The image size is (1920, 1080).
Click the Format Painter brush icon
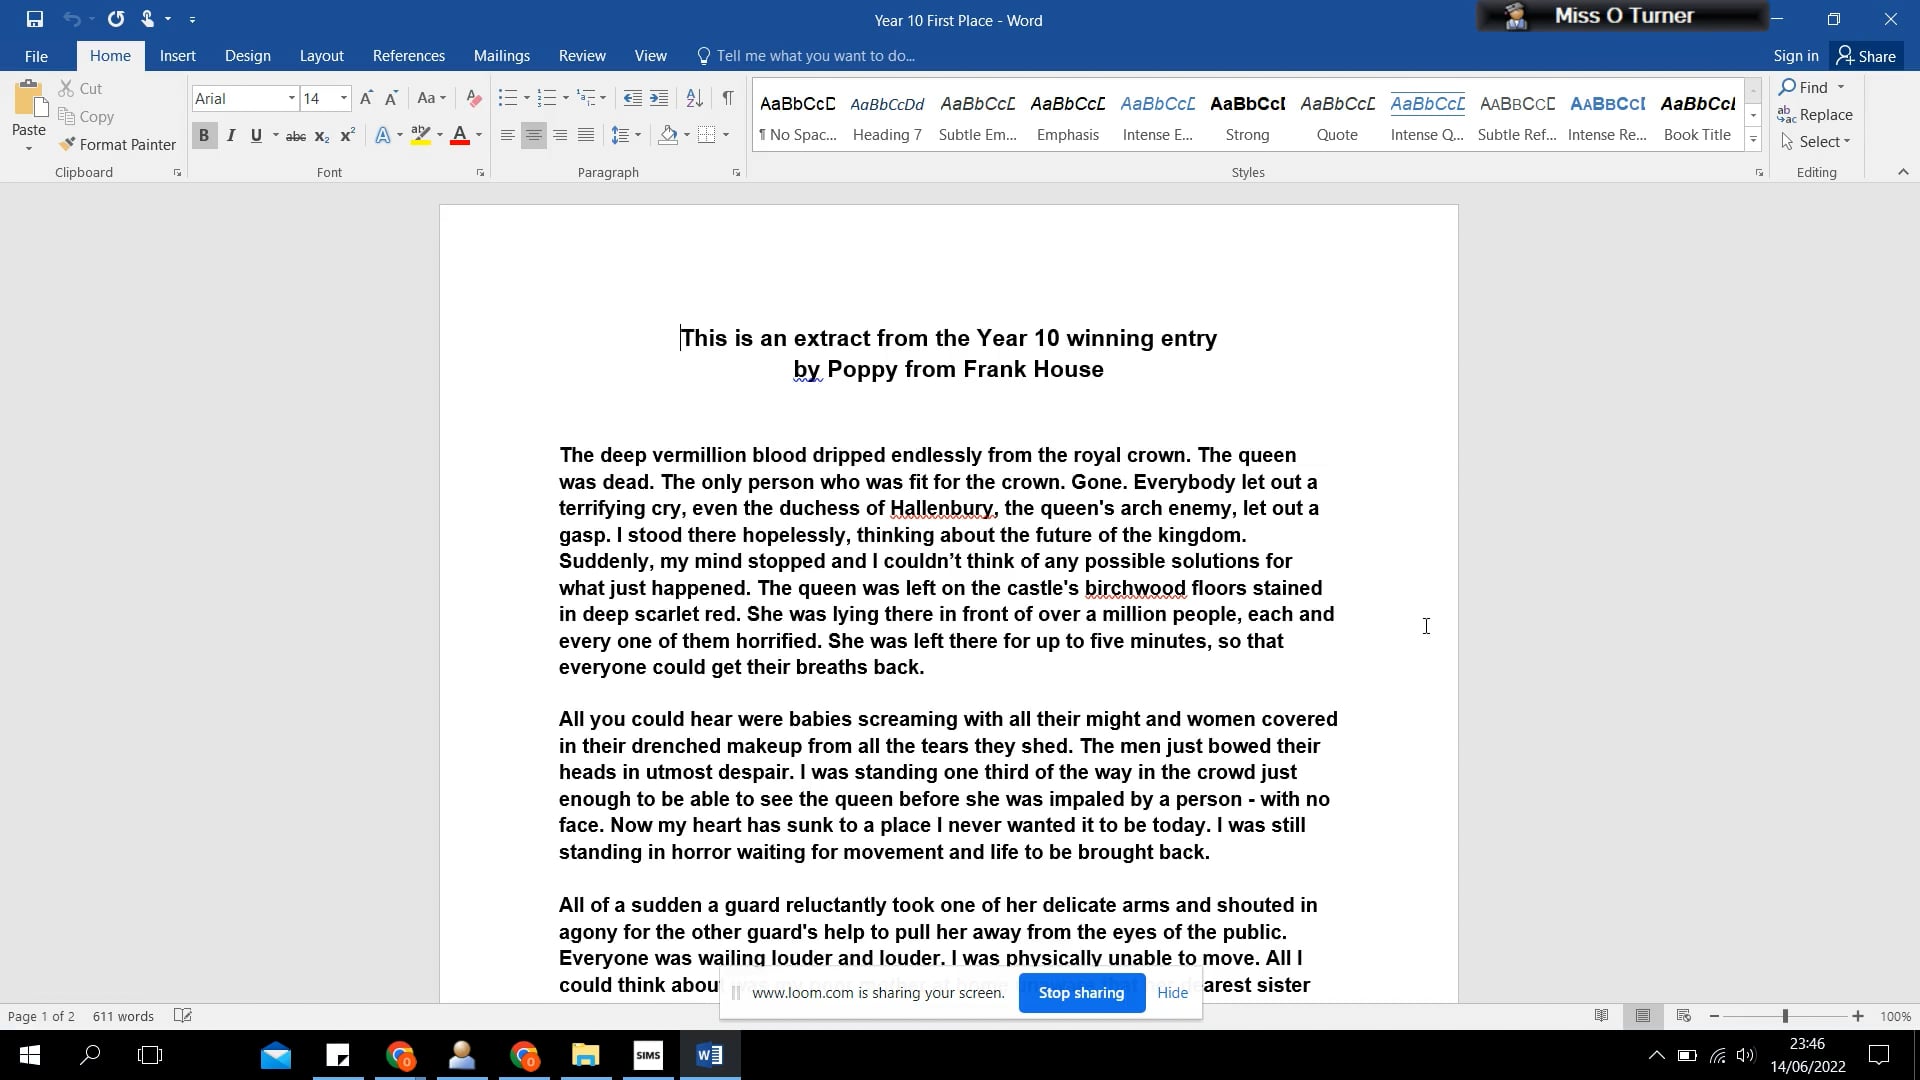click(67, 145)
